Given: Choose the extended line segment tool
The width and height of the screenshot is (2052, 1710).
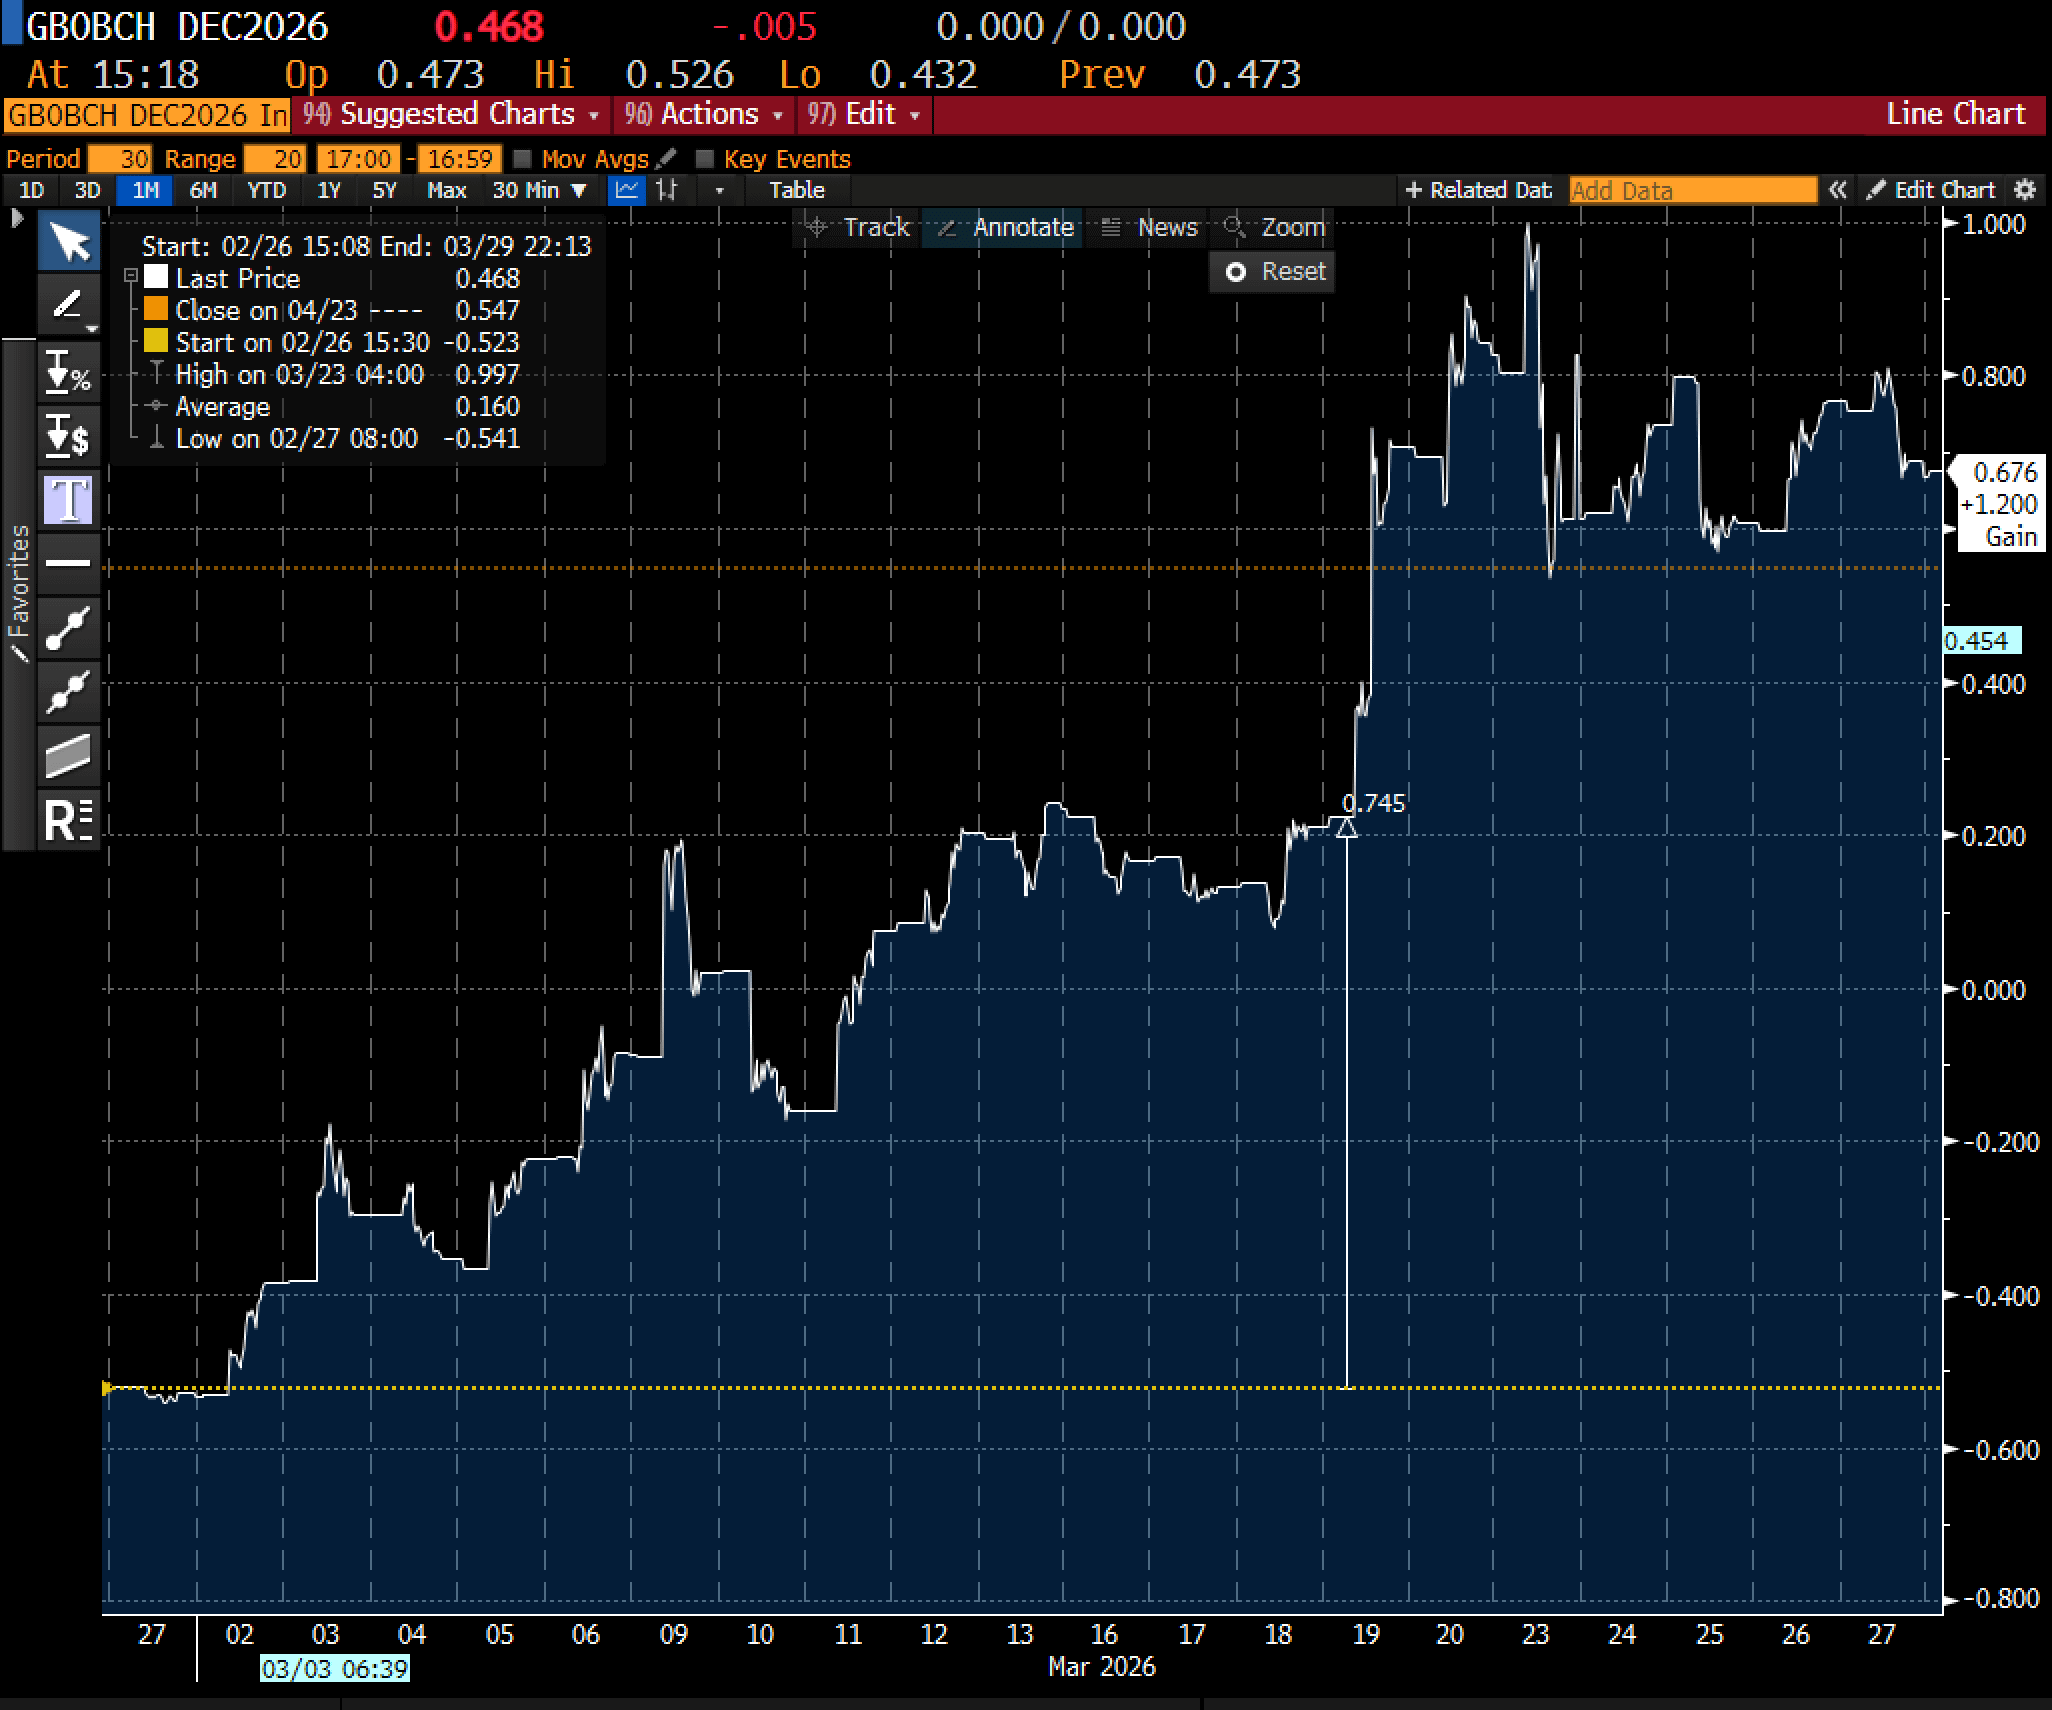Looking at the screenshot, I should click(69, 691).
